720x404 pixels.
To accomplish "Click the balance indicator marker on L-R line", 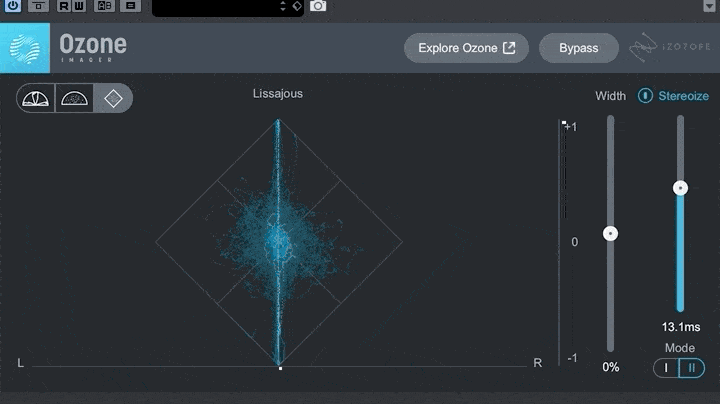I will pyautogui.click(x=280, y=368).
